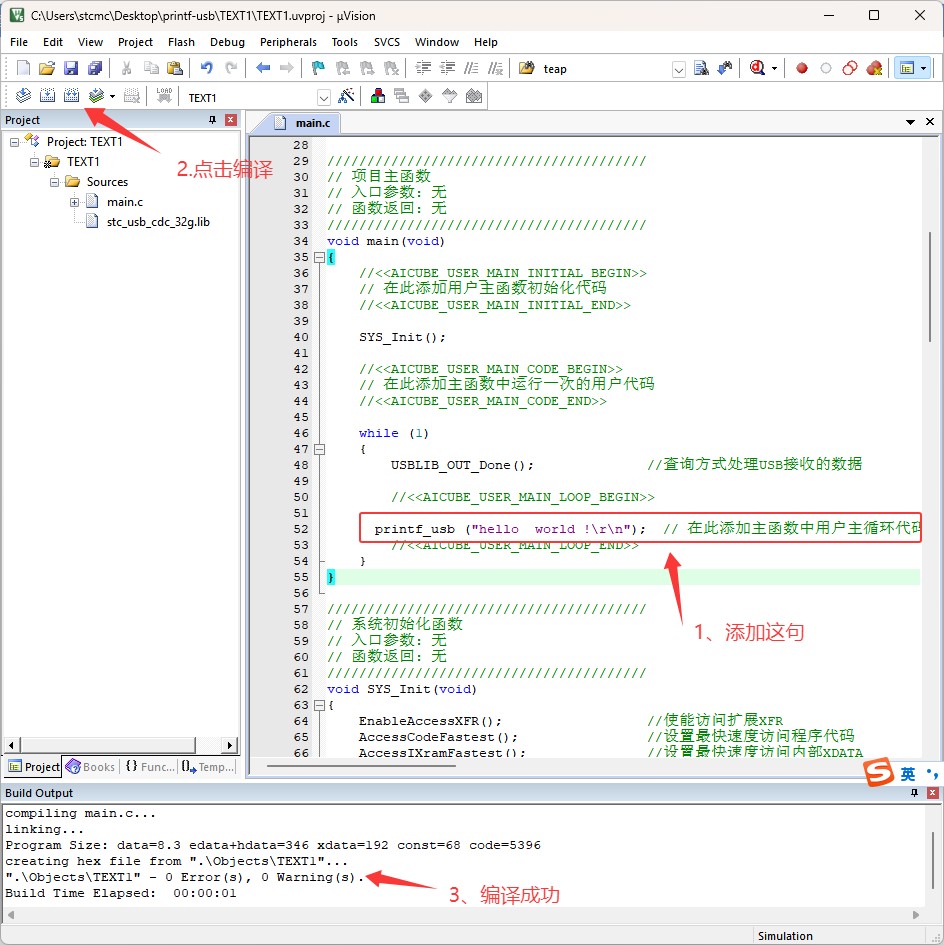Click the editor vertical scrollbar thumb
This screenshot has height=945, width=944.
pos(930,287)
